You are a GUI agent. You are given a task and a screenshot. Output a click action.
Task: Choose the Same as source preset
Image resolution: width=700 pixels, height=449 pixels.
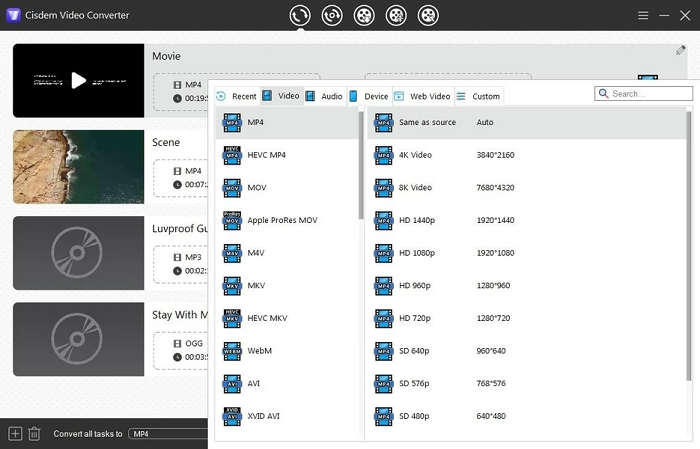pyautogui.click(x=526, y=122)
